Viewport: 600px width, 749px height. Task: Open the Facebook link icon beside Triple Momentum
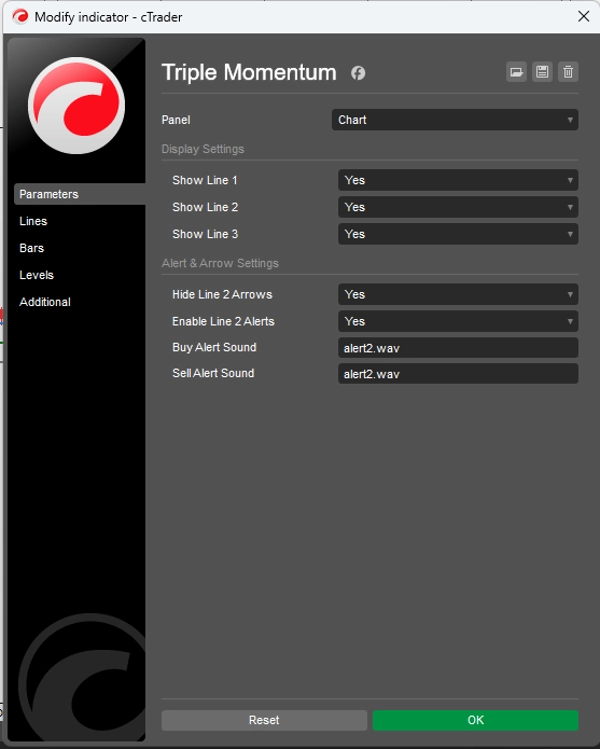coord(358,73)
